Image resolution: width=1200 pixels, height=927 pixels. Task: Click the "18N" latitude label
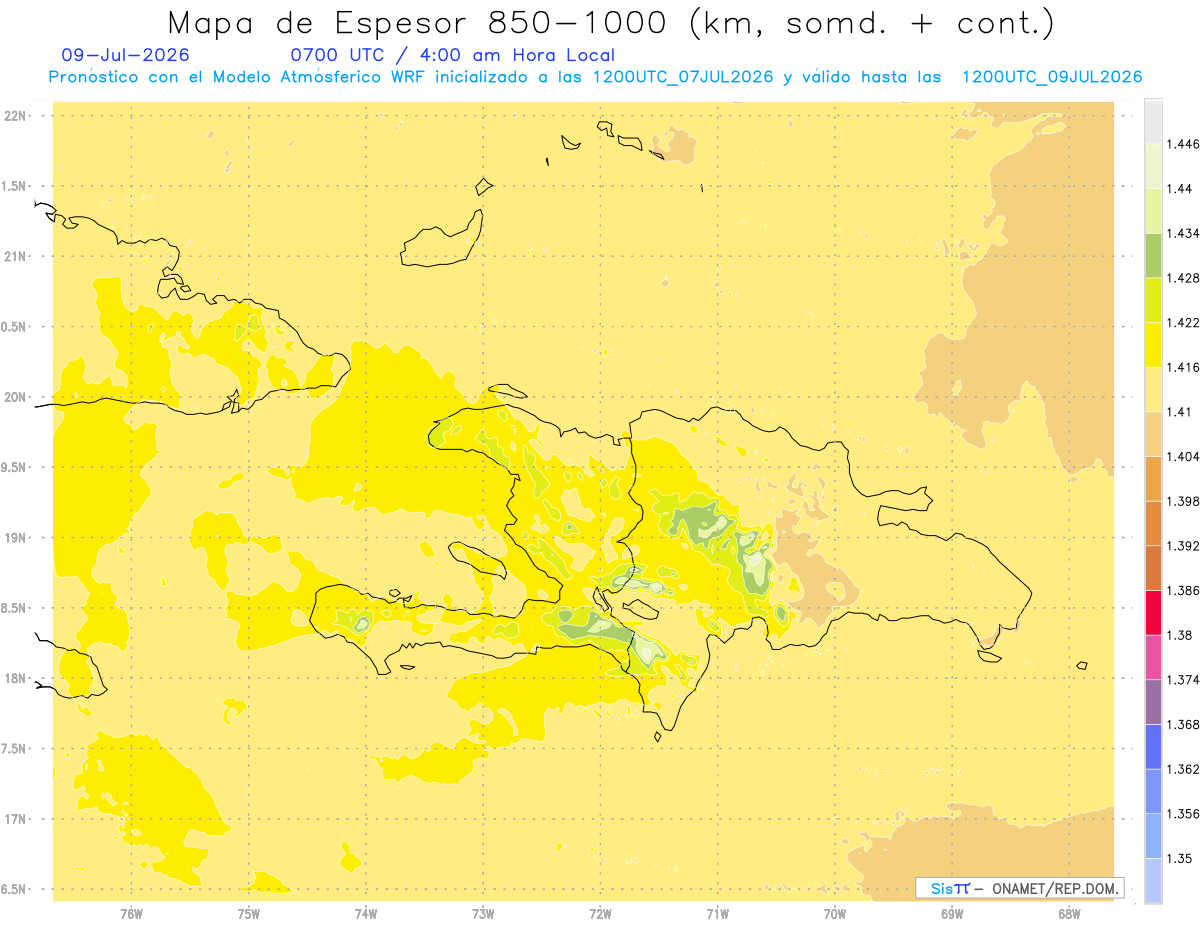[17, 678]
